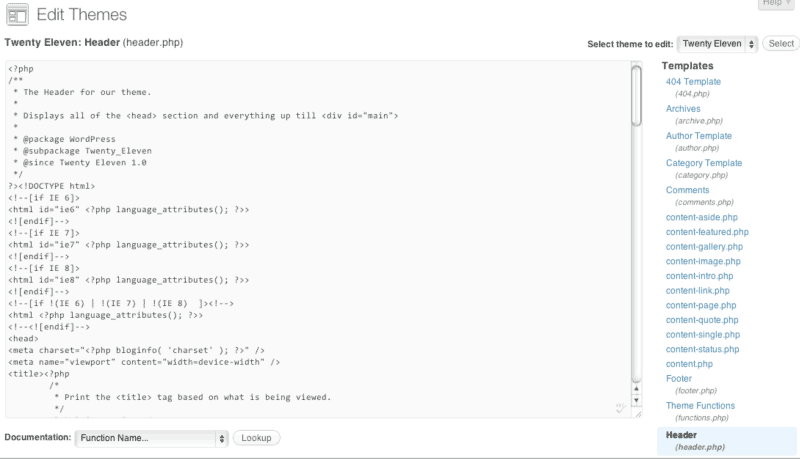Open the Comments template
800x459 pixels.
coord(688,190)
